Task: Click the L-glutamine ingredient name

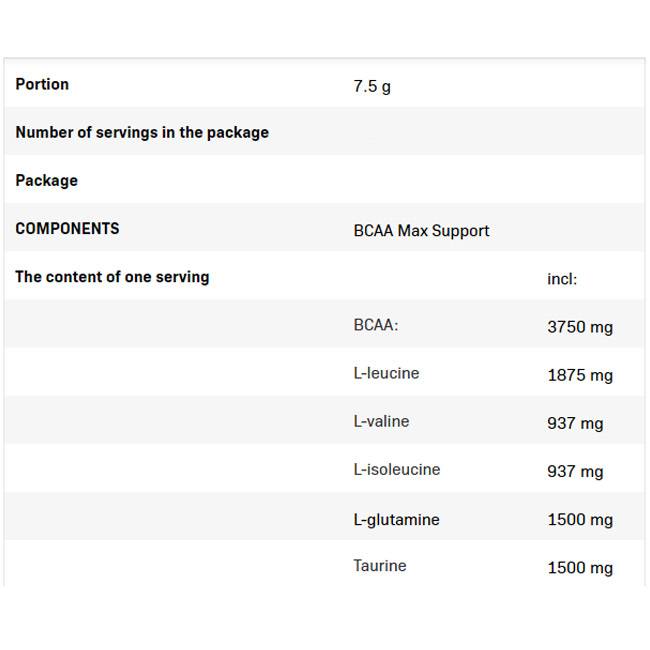Action: click(x=396, y=519)
